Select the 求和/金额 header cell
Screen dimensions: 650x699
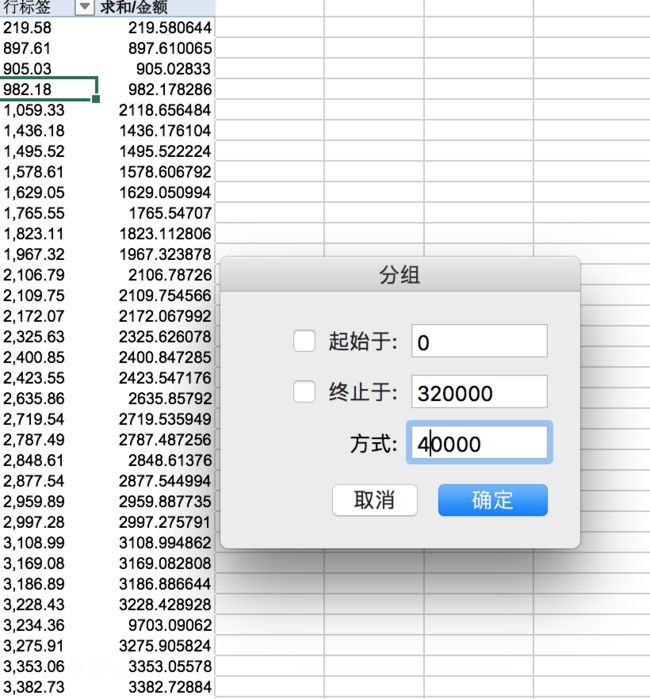[156, 7]
